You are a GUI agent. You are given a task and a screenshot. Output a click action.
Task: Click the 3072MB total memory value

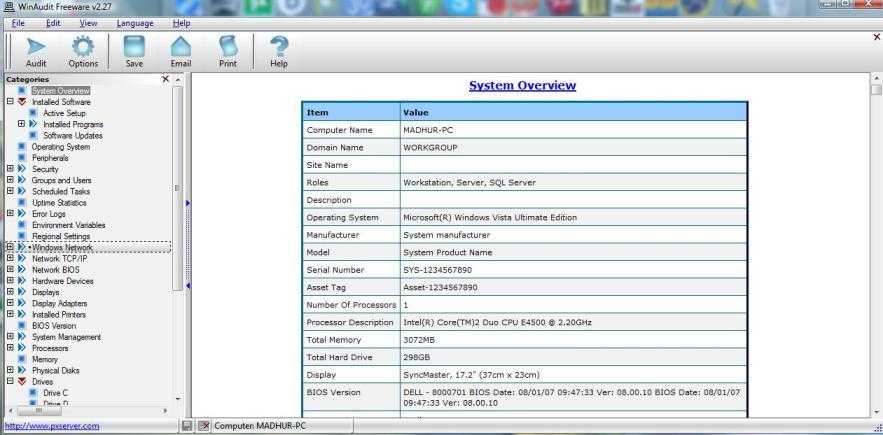pyautogui.click(x=419, y=340)
